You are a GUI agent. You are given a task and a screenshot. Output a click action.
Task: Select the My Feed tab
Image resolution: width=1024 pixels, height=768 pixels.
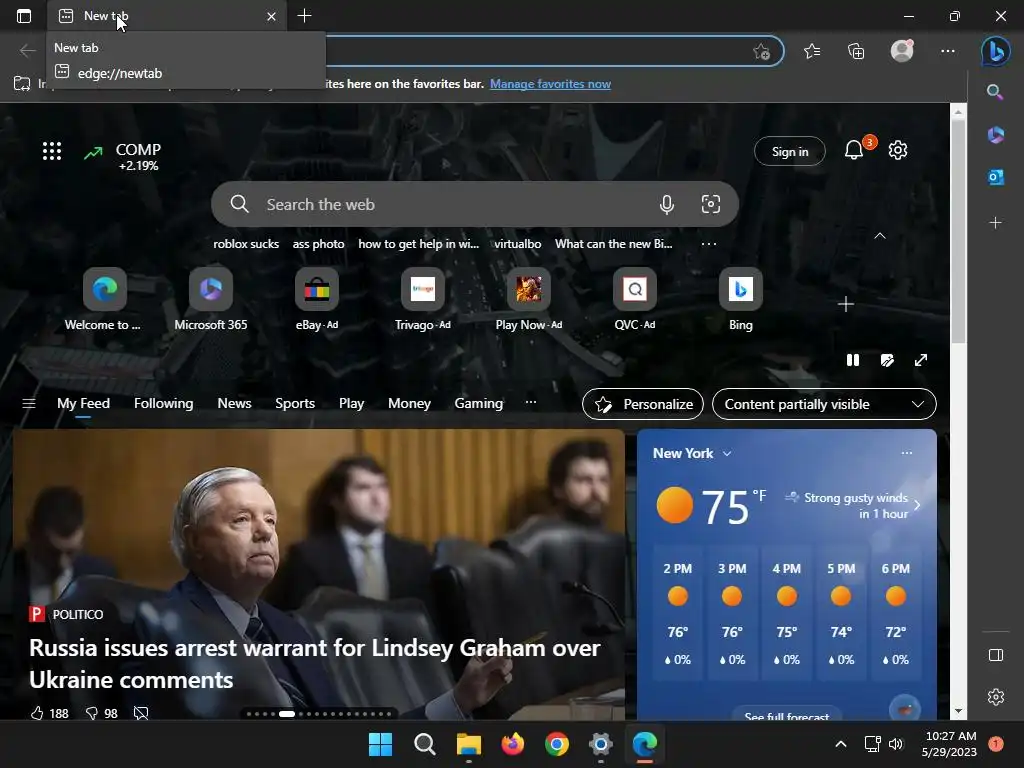tap(83, 404)
